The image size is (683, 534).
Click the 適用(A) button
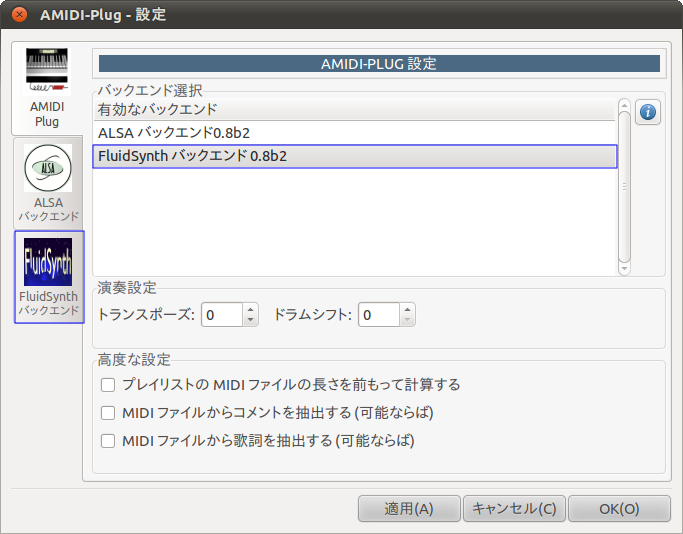click(x=409, y=508)
